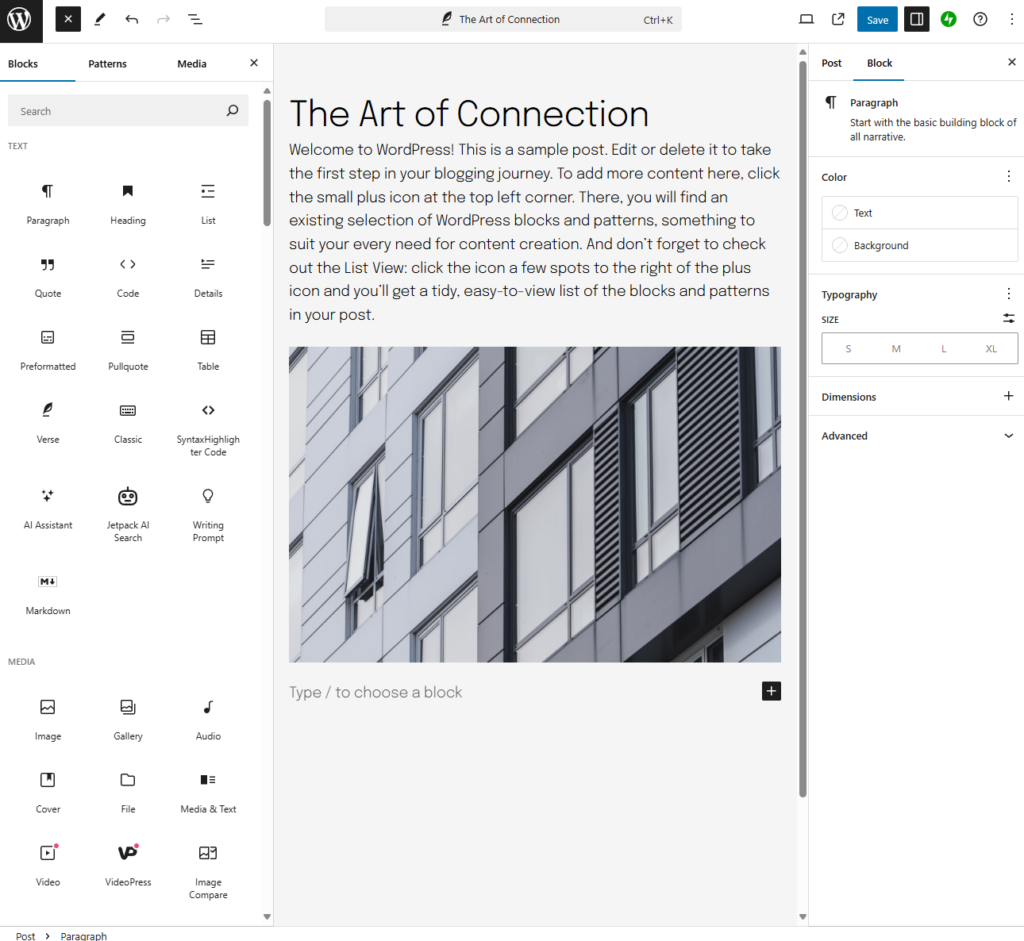Screen dimensions: 1024x941
Task: Select the L typography size
Action: click(x=943, y=348)
